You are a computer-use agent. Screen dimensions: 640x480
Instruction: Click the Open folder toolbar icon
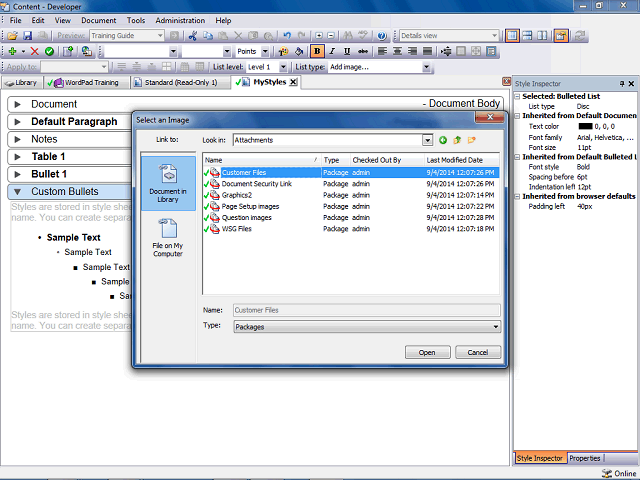coord(12,36)
